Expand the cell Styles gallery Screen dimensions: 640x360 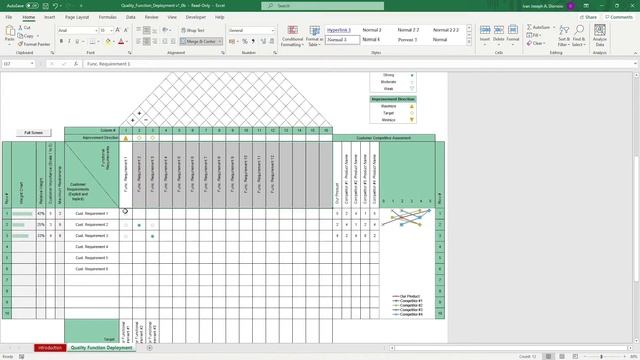(469, 42)
